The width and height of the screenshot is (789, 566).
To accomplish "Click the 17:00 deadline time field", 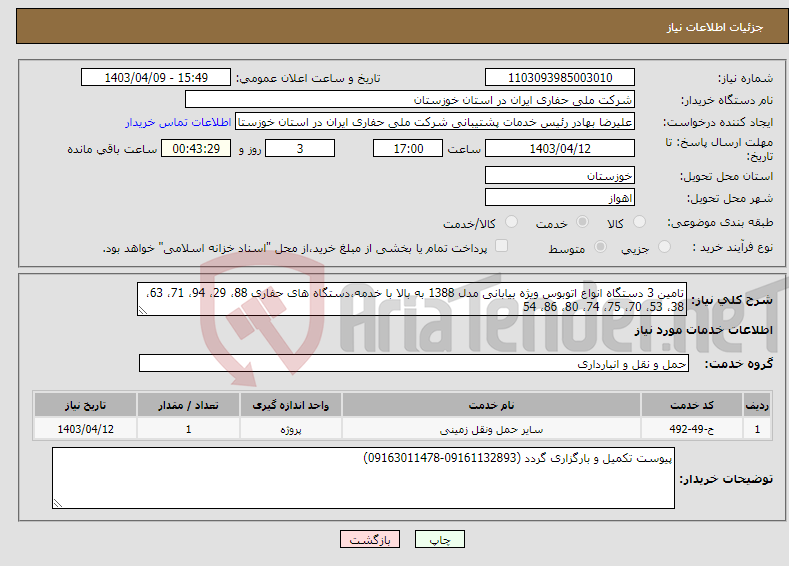I will pyautogui.click(x=408, y=148).
